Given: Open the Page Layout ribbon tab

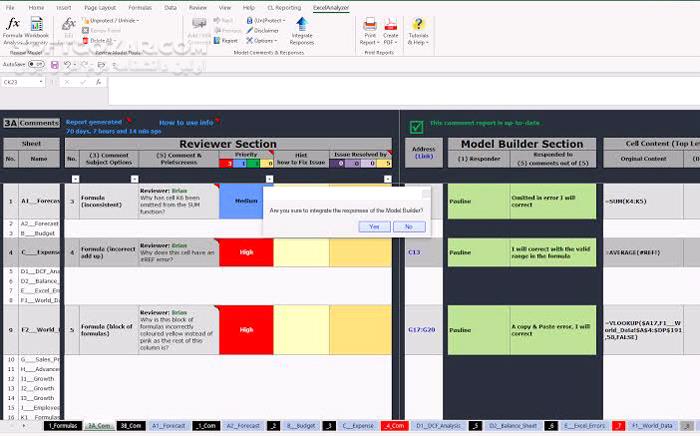Looking at the screenshot, I should point(100,8).
